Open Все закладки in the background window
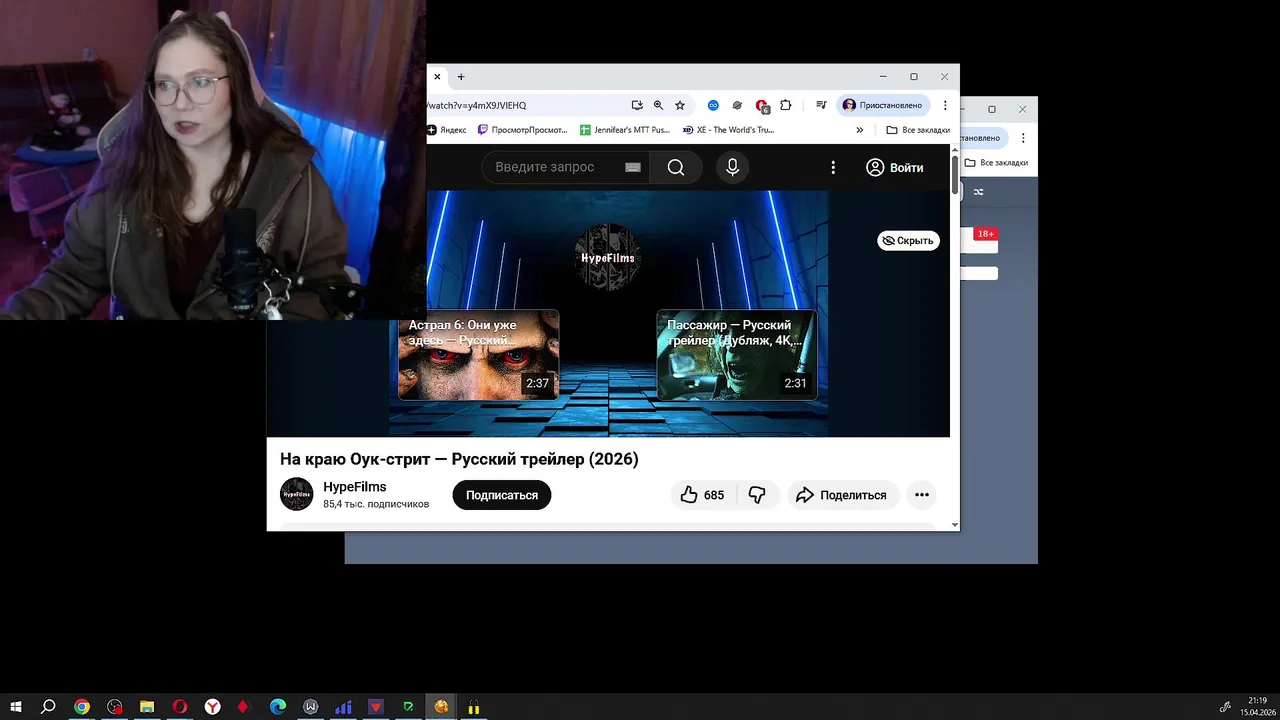The width and height of the screenshot is (1280, 720). (x=997, y=163)
